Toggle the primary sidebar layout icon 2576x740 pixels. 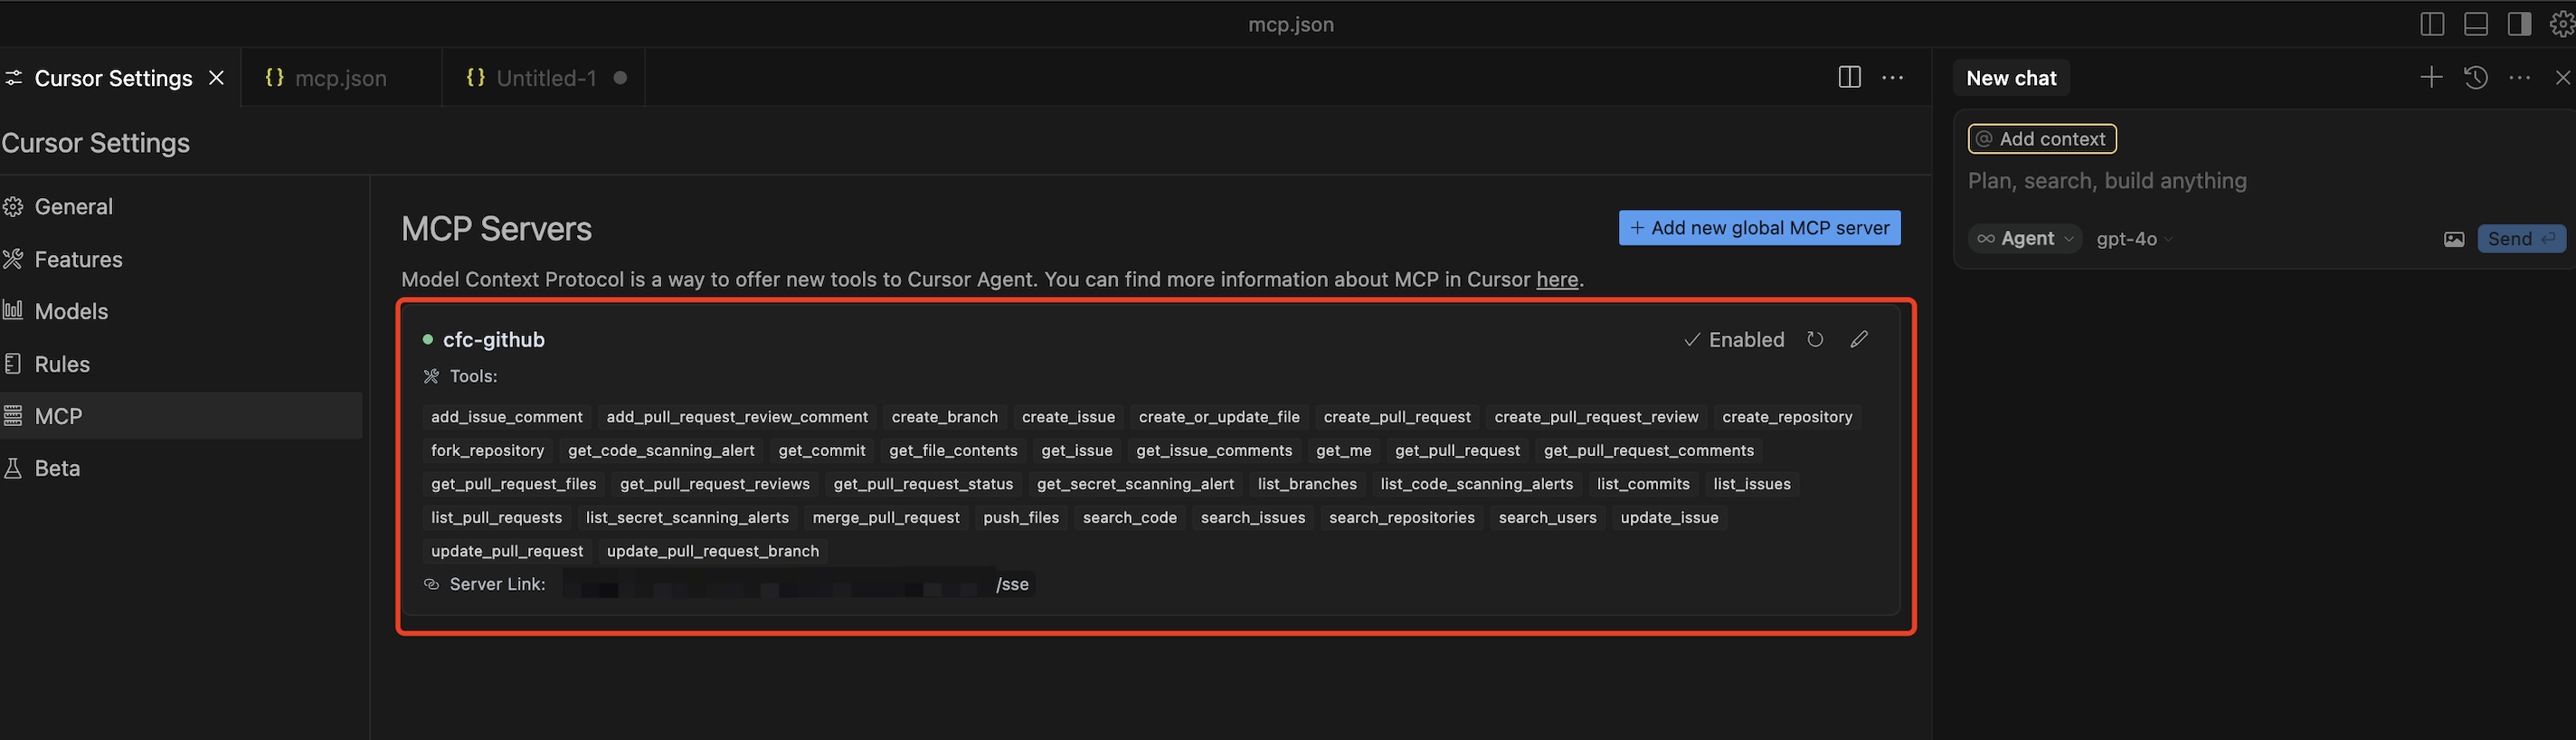pyautogui.click(x=2432, y=24)
